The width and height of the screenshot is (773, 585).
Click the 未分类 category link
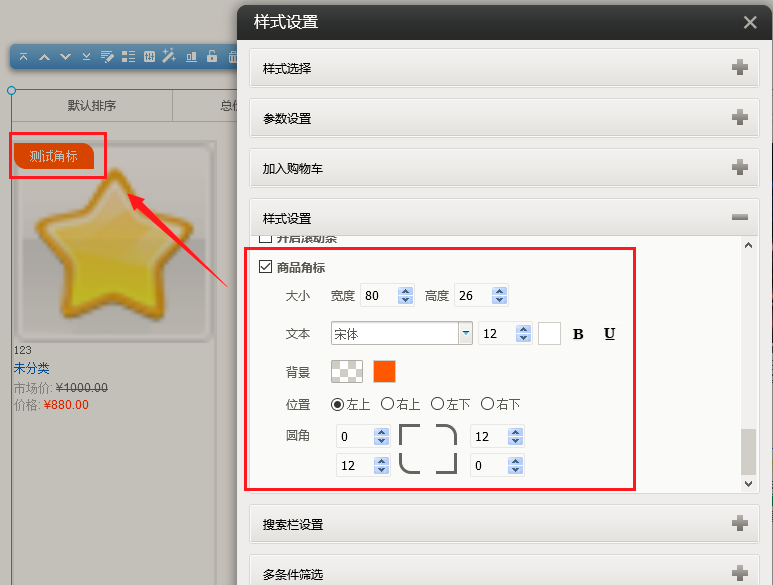pos(32,368)
